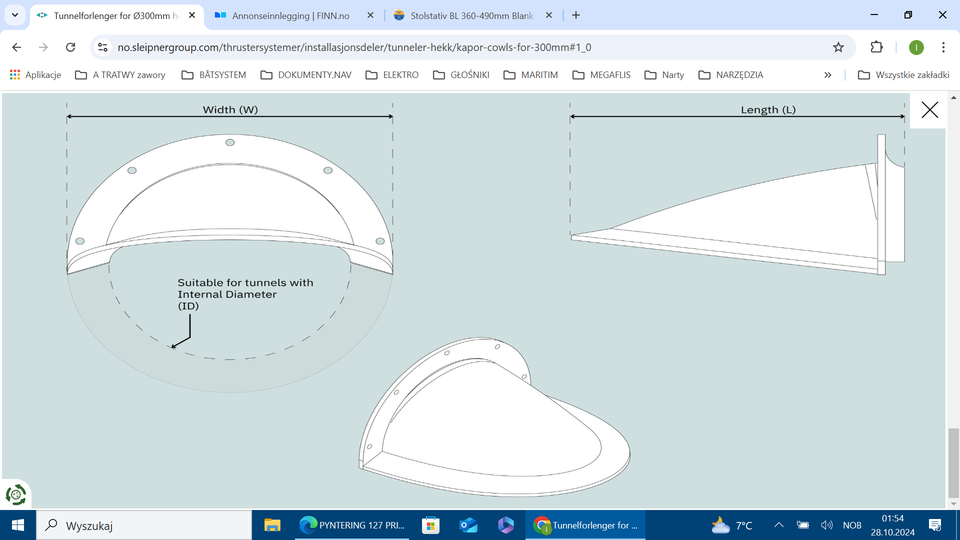
Task: Open the Copilot taskbar icon
Action: tap(506, 525)
